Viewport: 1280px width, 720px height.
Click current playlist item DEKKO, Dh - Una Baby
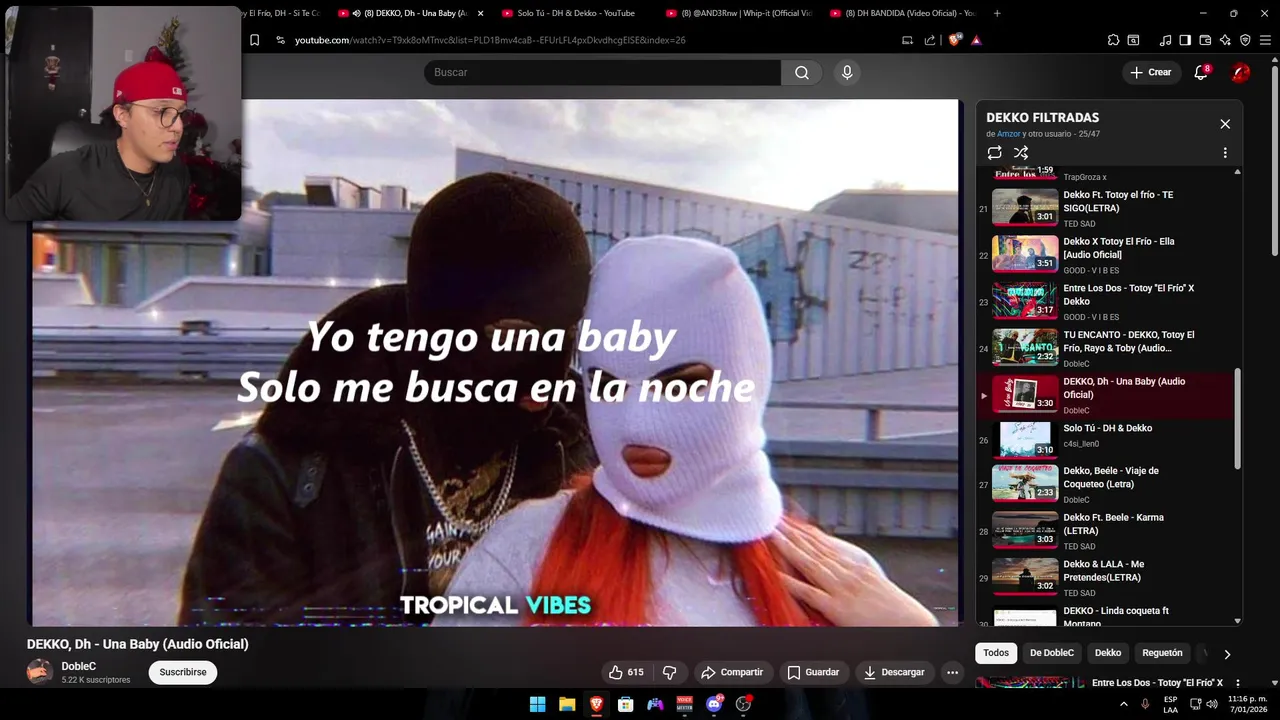tap(1105, 395)
